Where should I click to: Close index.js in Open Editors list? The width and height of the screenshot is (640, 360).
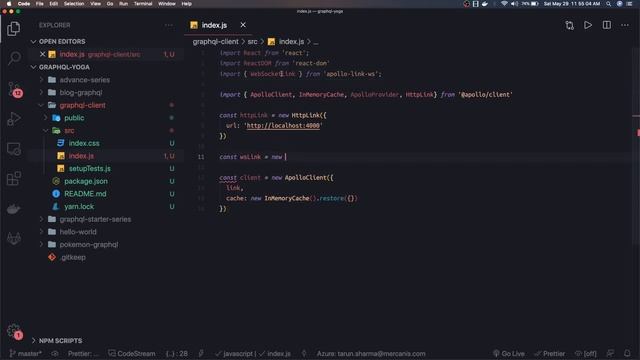coord(42,54)
